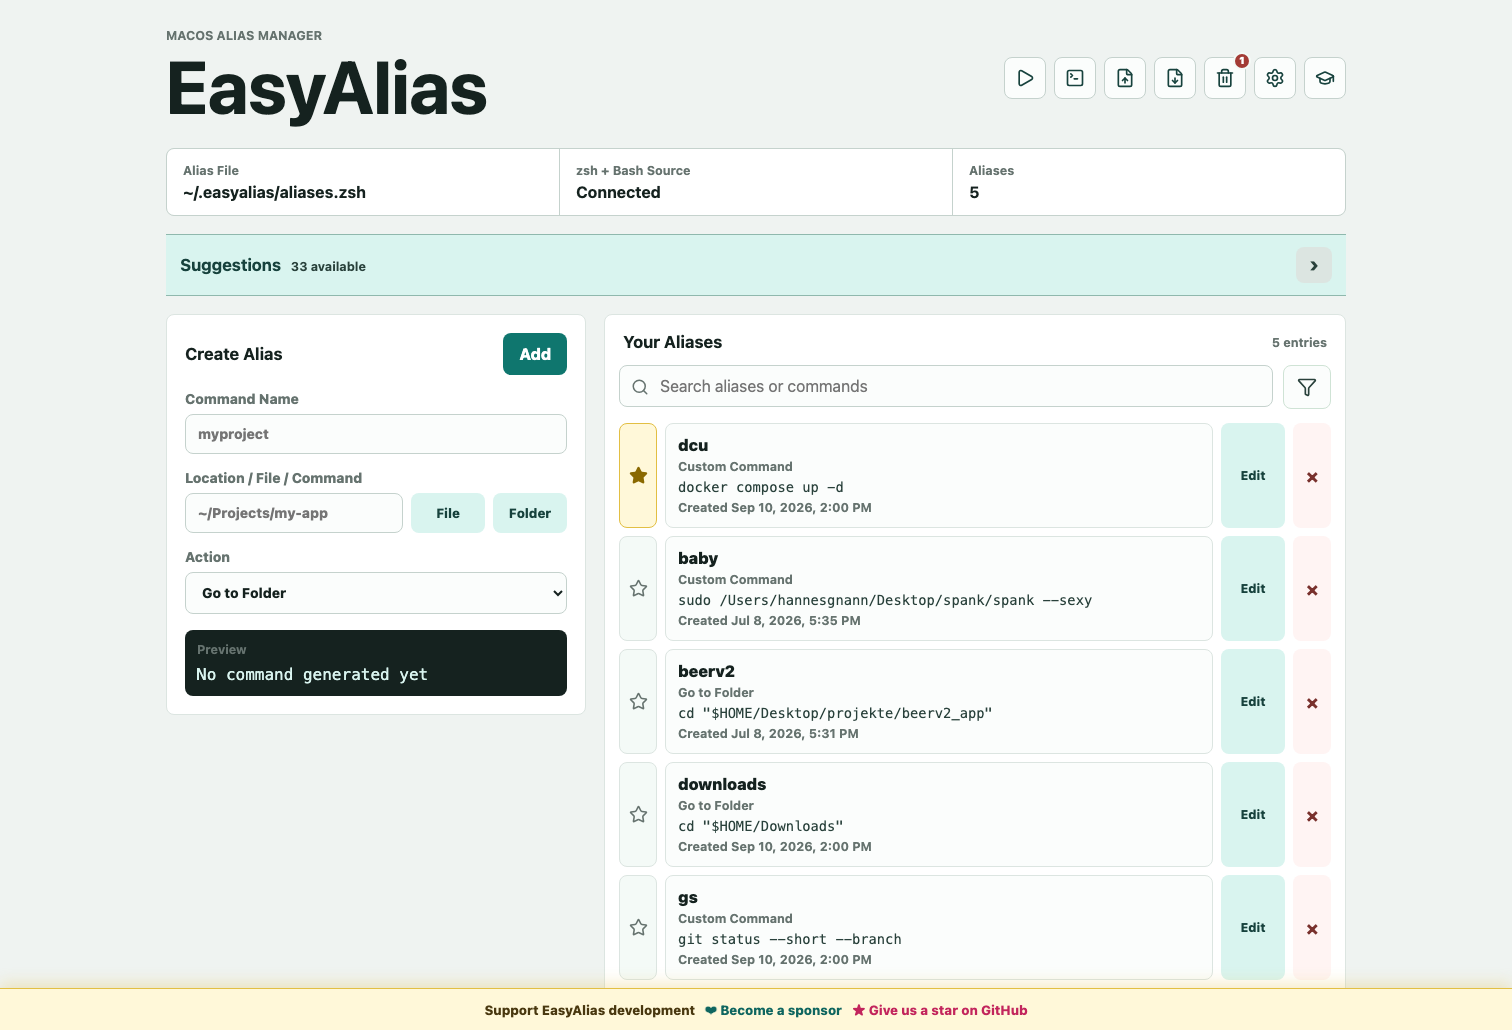Click the 'Connected' source status text
Image resolution: width=1512 pixels, height=1030 pixels.
618,192
